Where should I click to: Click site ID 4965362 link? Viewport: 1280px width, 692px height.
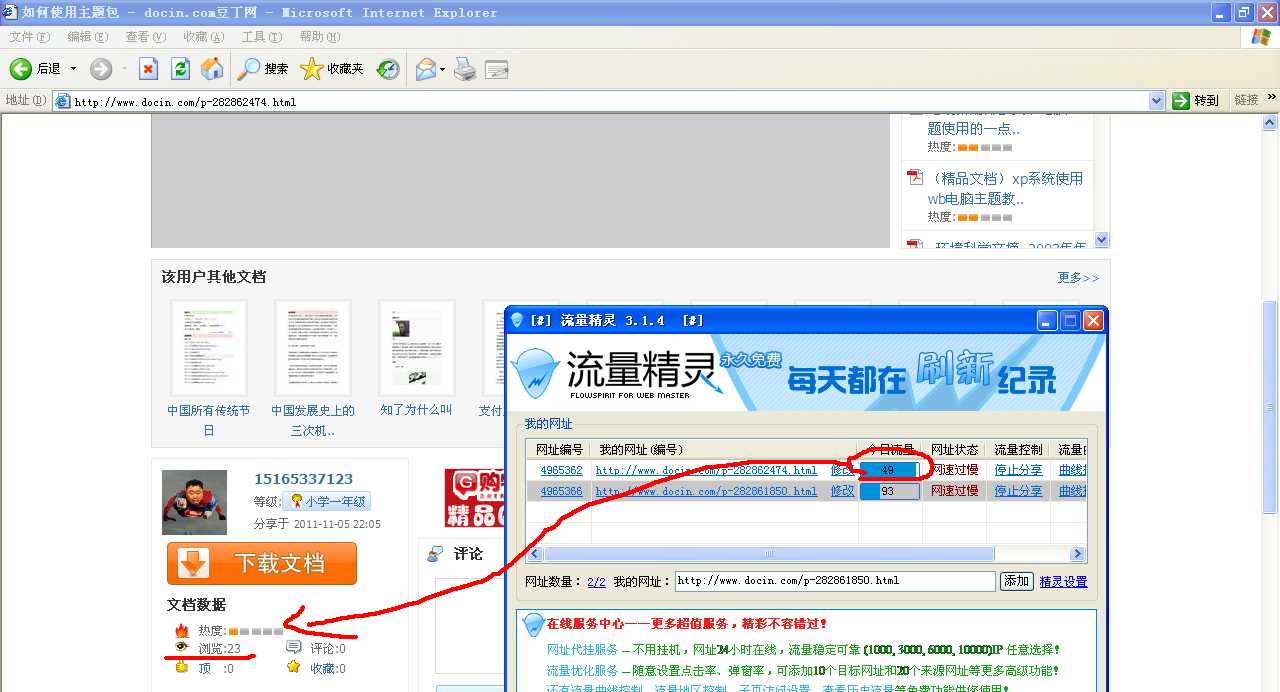561,470
